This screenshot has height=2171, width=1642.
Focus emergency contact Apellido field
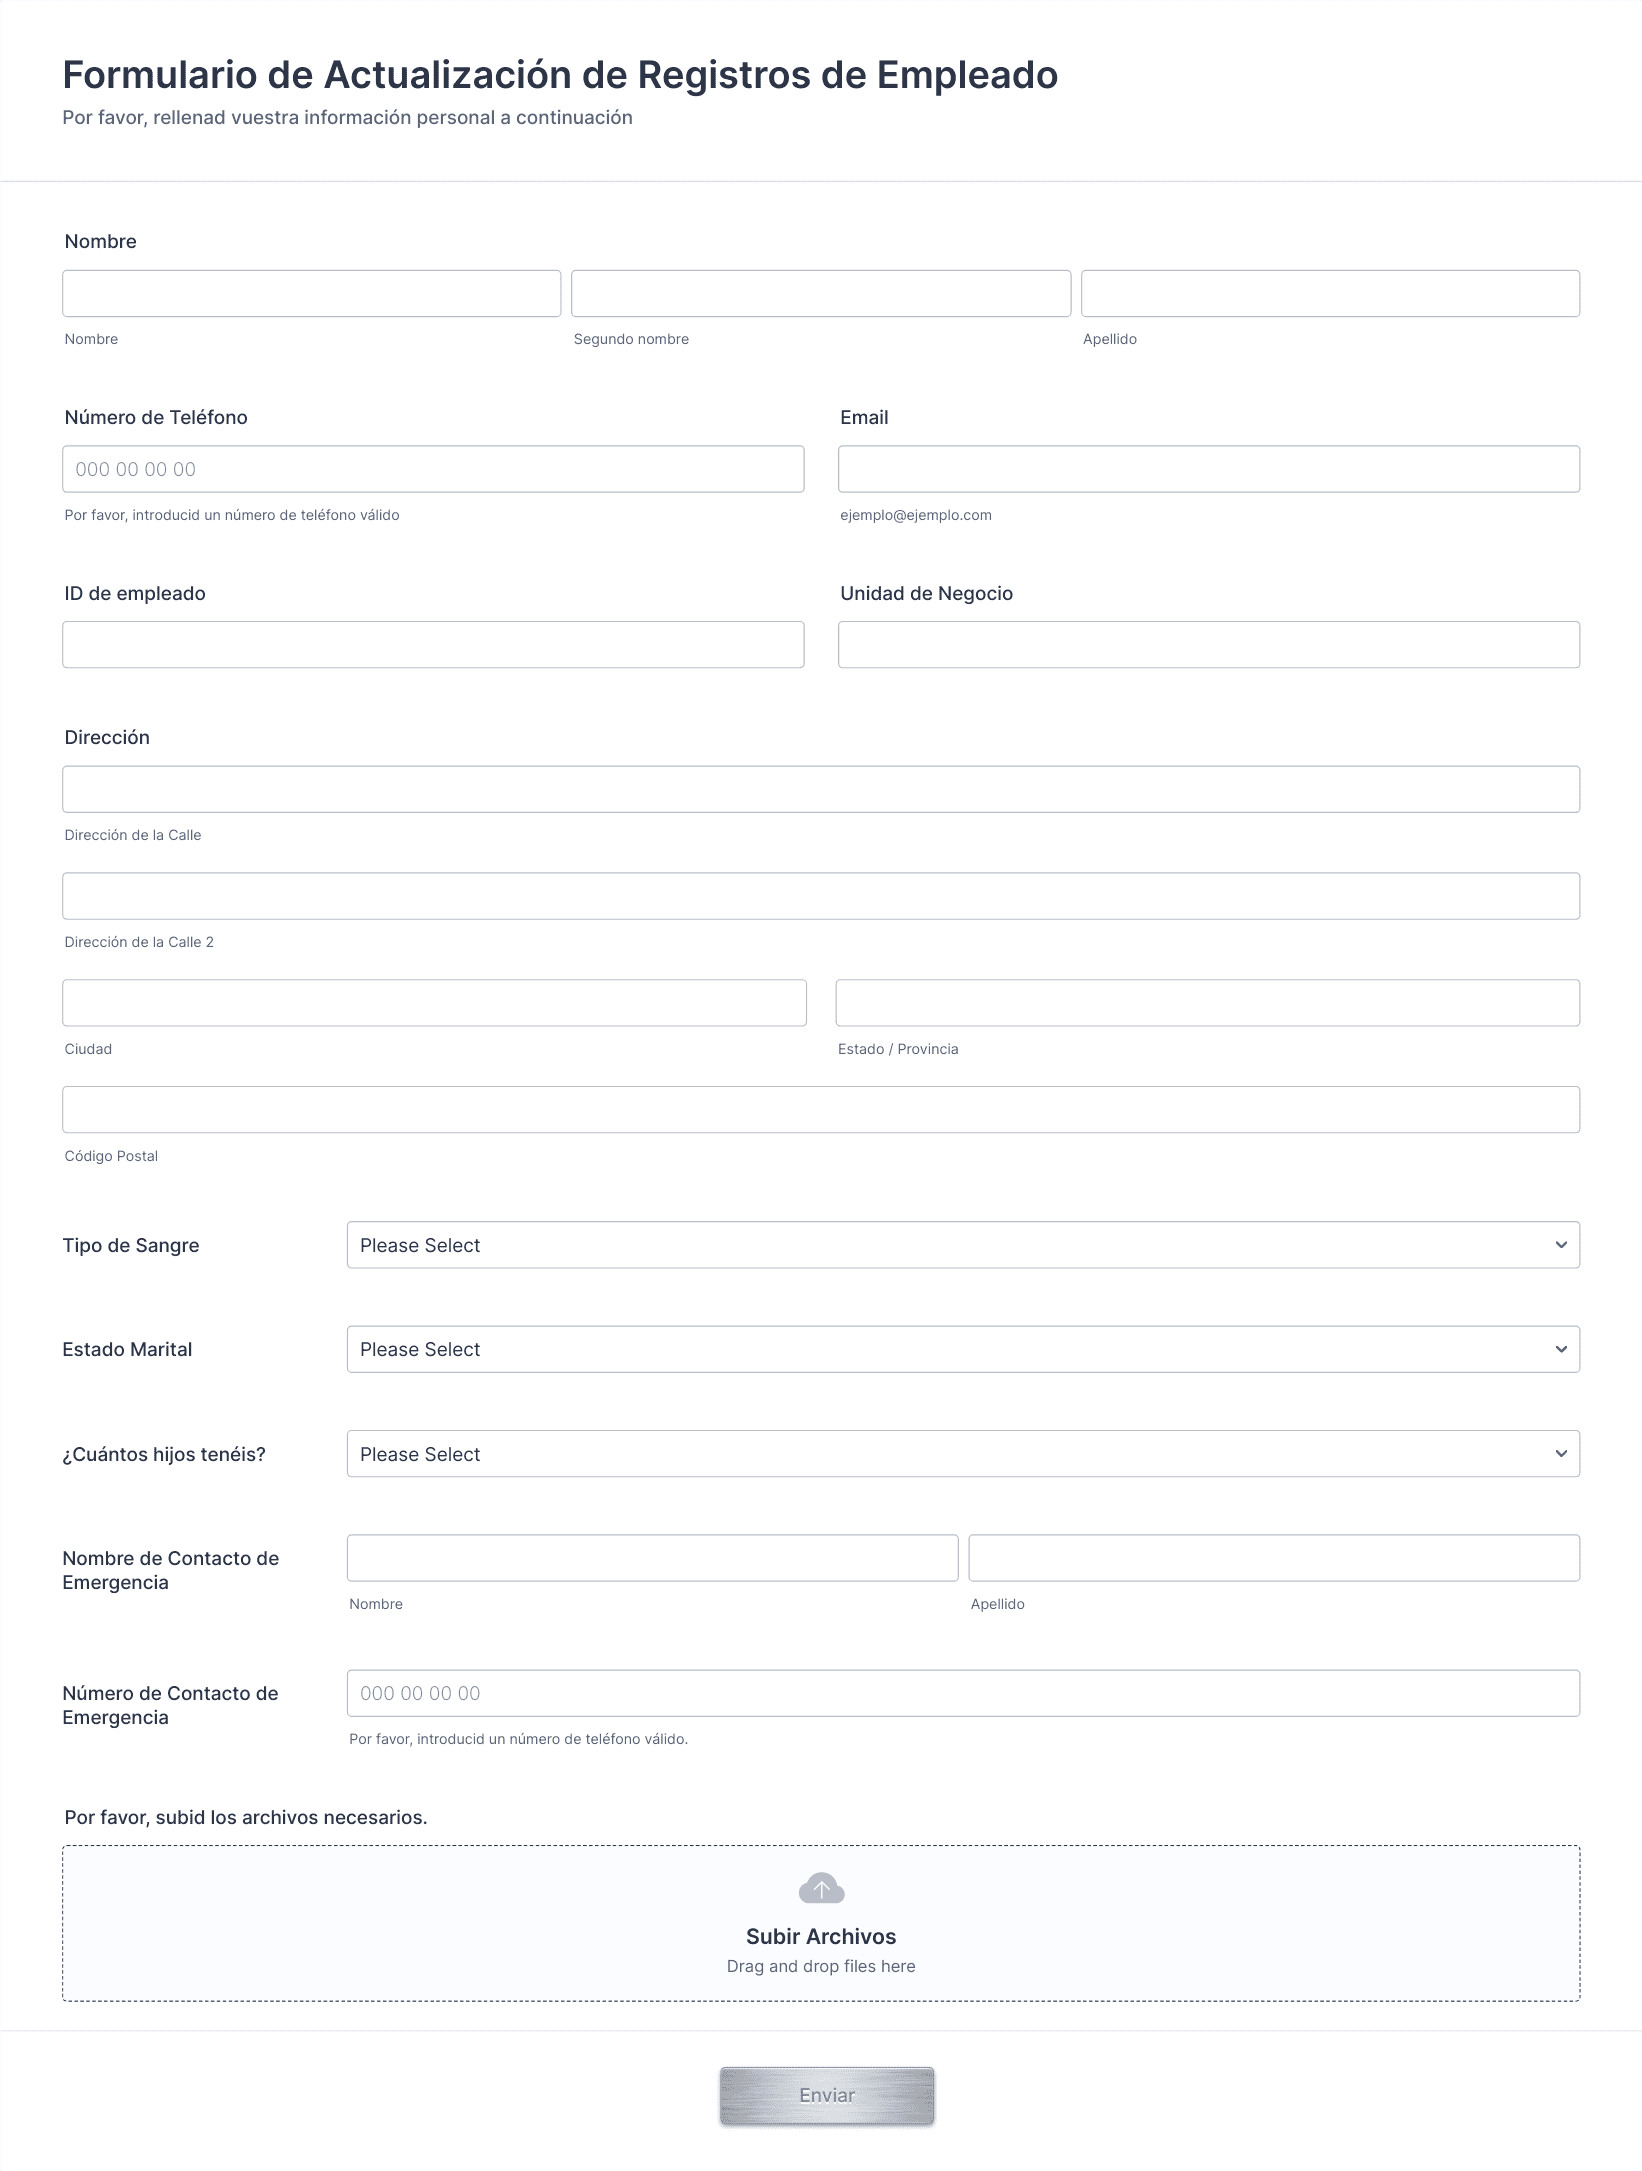coord(1274,1558)
